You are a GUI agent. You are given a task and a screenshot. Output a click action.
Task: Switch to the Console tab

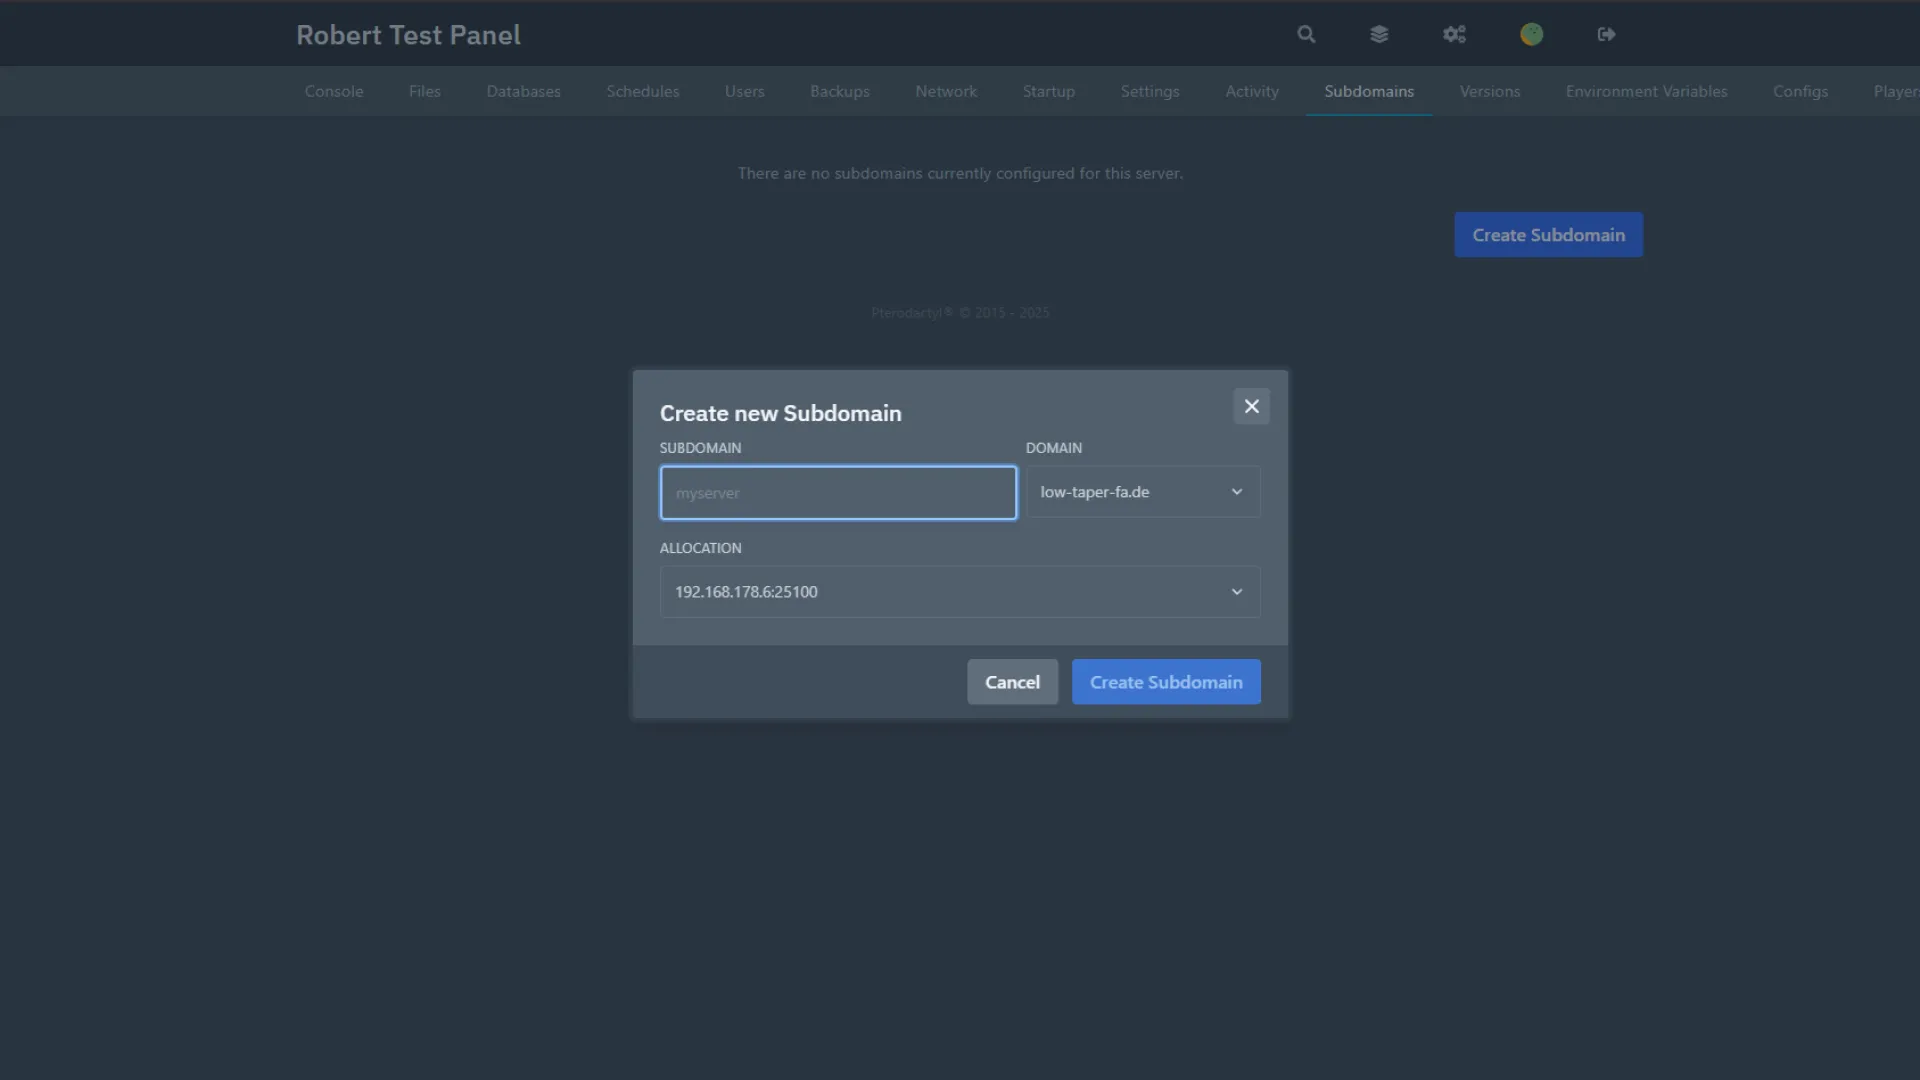pos(333,91)
